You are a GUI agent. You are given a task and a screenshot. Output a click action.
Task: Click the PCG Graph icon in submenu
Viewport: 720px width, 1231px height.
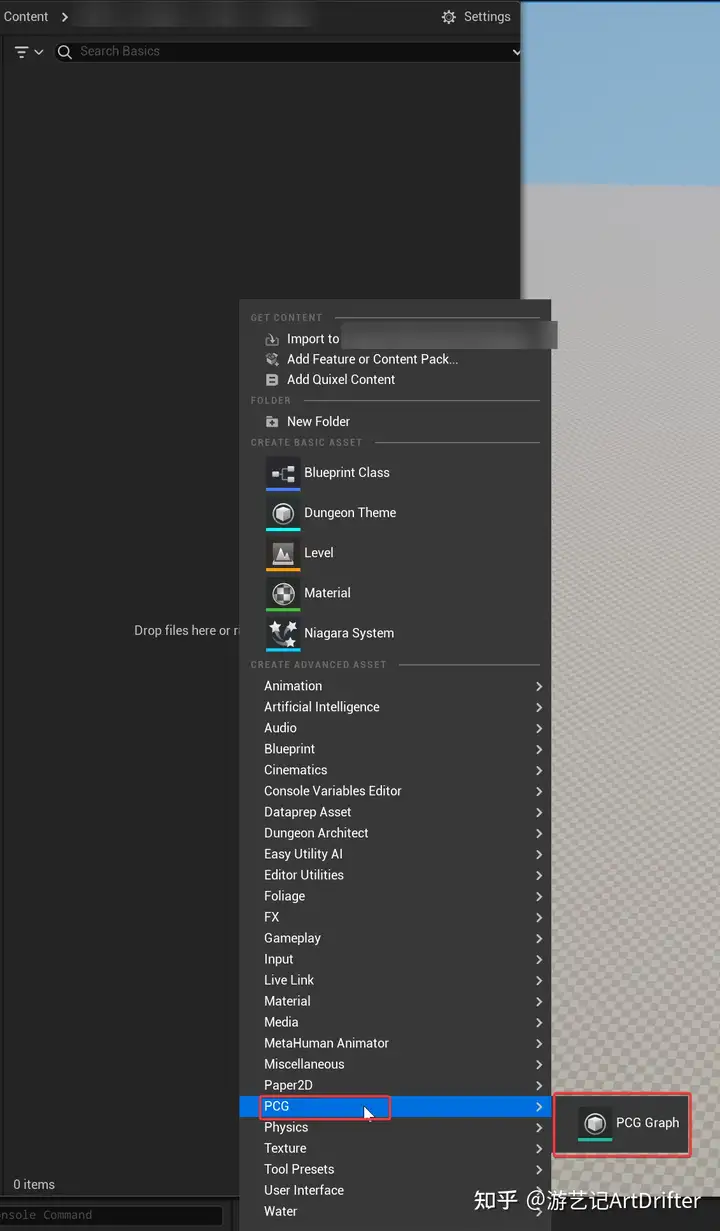point(595,1124)
